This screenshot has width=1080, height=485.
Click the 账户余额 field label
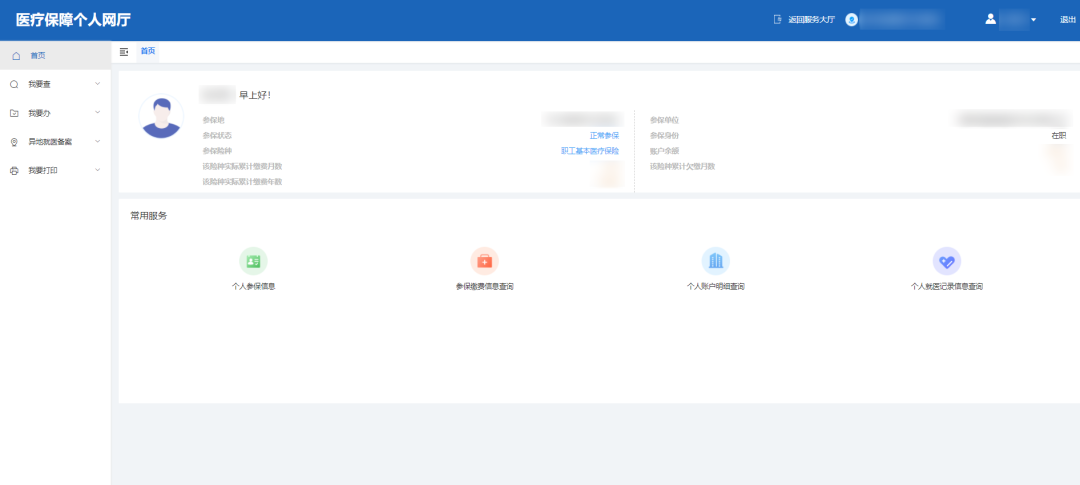click(665, 151)
